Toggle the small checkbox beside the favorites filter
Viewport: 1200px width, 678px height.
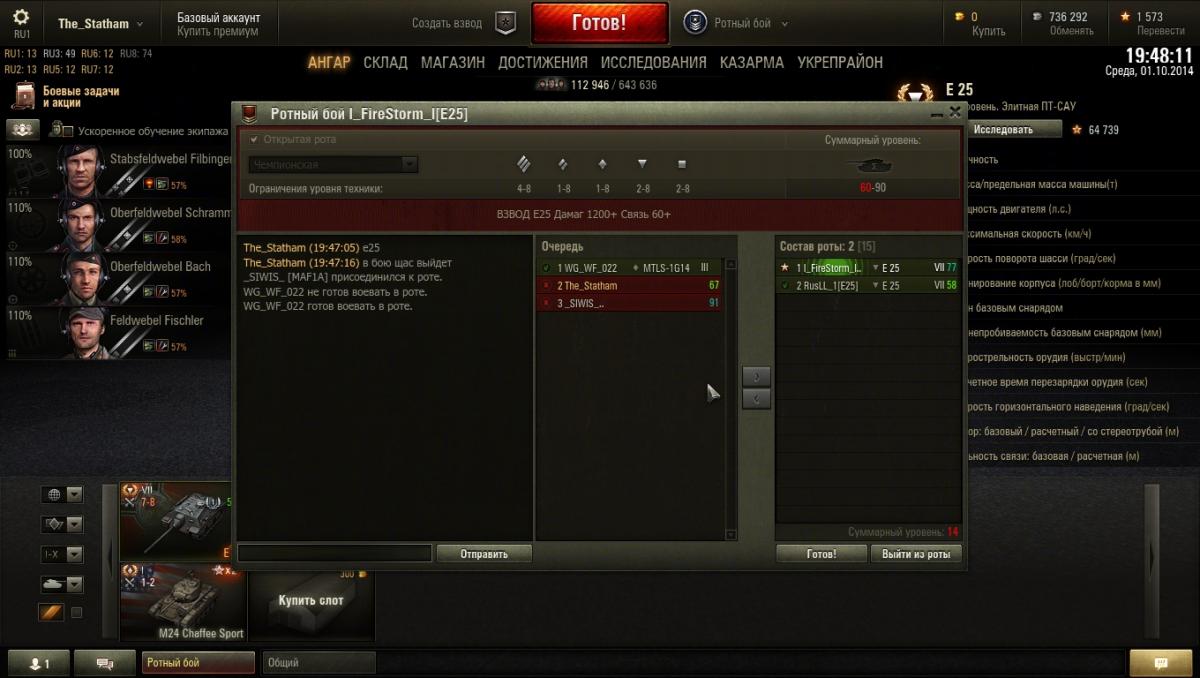coord(76,612)
